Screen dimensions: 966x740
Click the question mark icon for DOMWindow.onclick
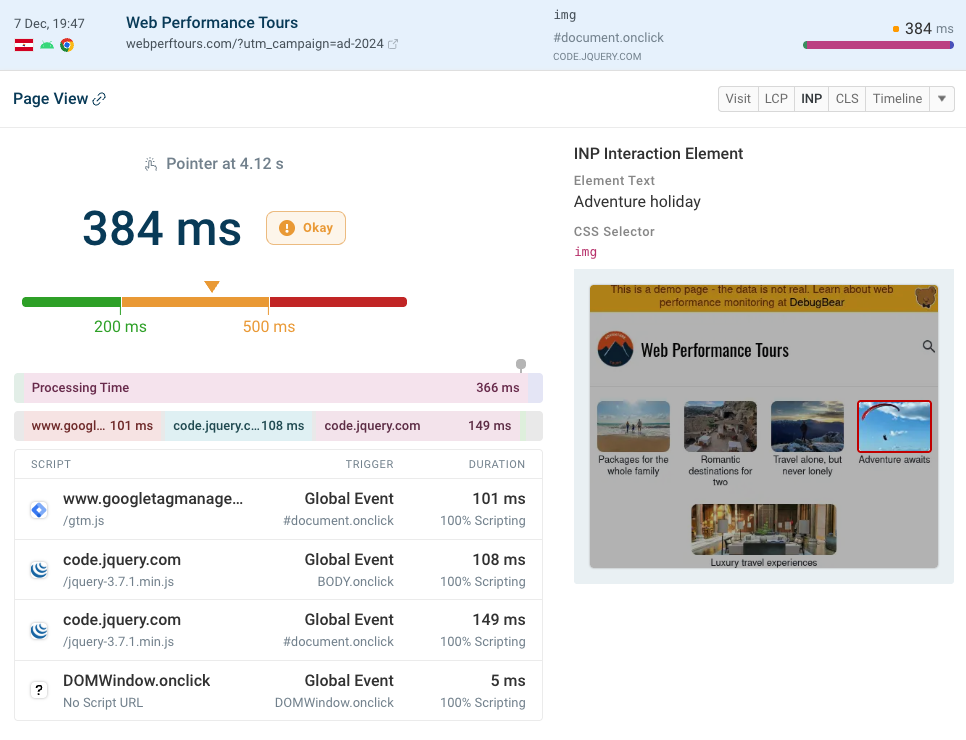39,690
